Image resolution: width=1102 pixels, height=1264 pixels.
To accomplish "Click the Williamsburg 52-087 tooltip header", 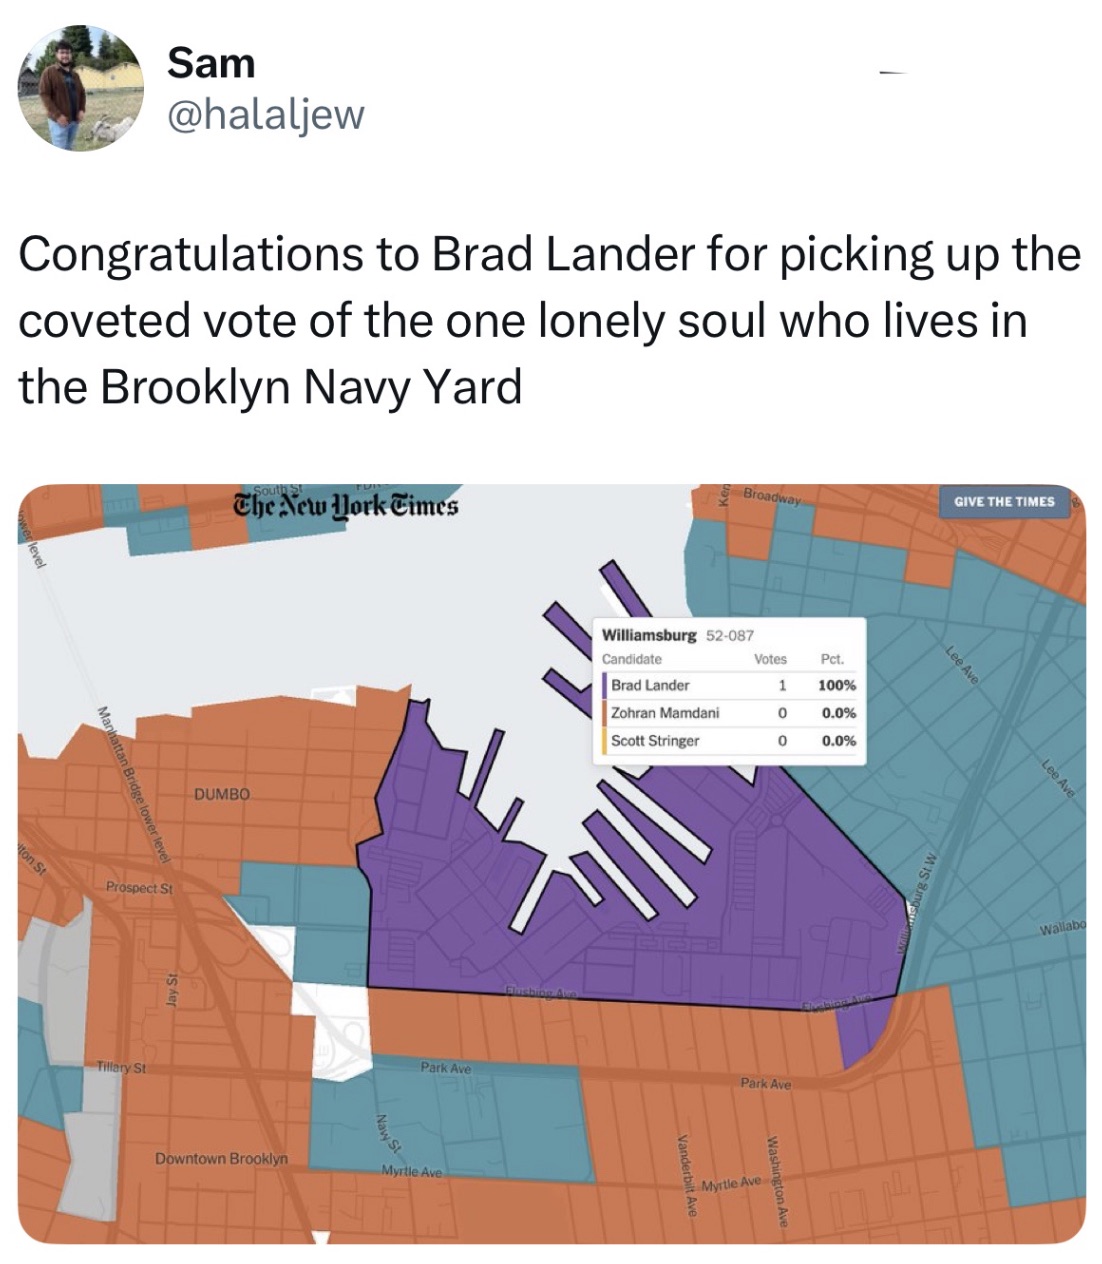I will [677, 635].
